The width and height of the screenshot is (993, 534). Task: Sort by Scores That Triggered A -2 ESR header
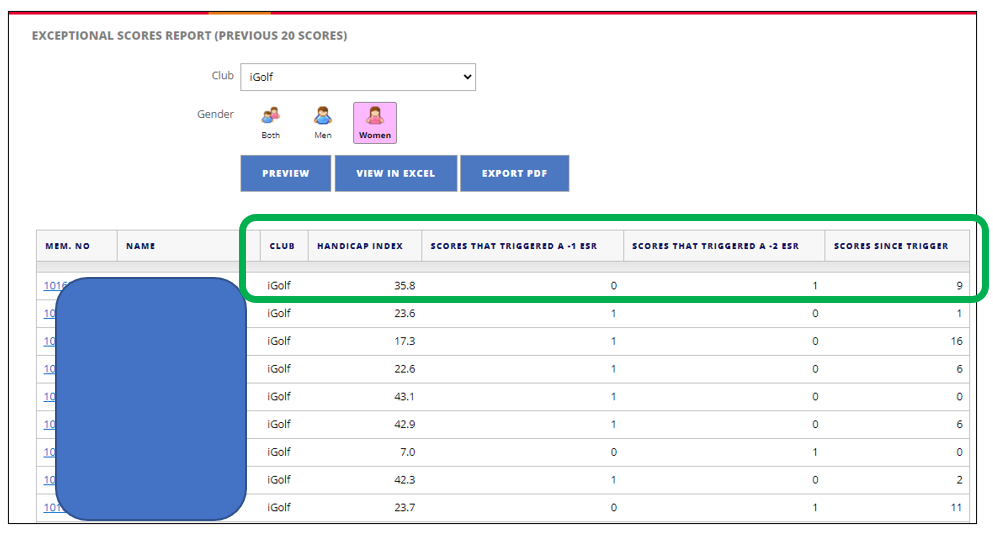click(716, 246)
